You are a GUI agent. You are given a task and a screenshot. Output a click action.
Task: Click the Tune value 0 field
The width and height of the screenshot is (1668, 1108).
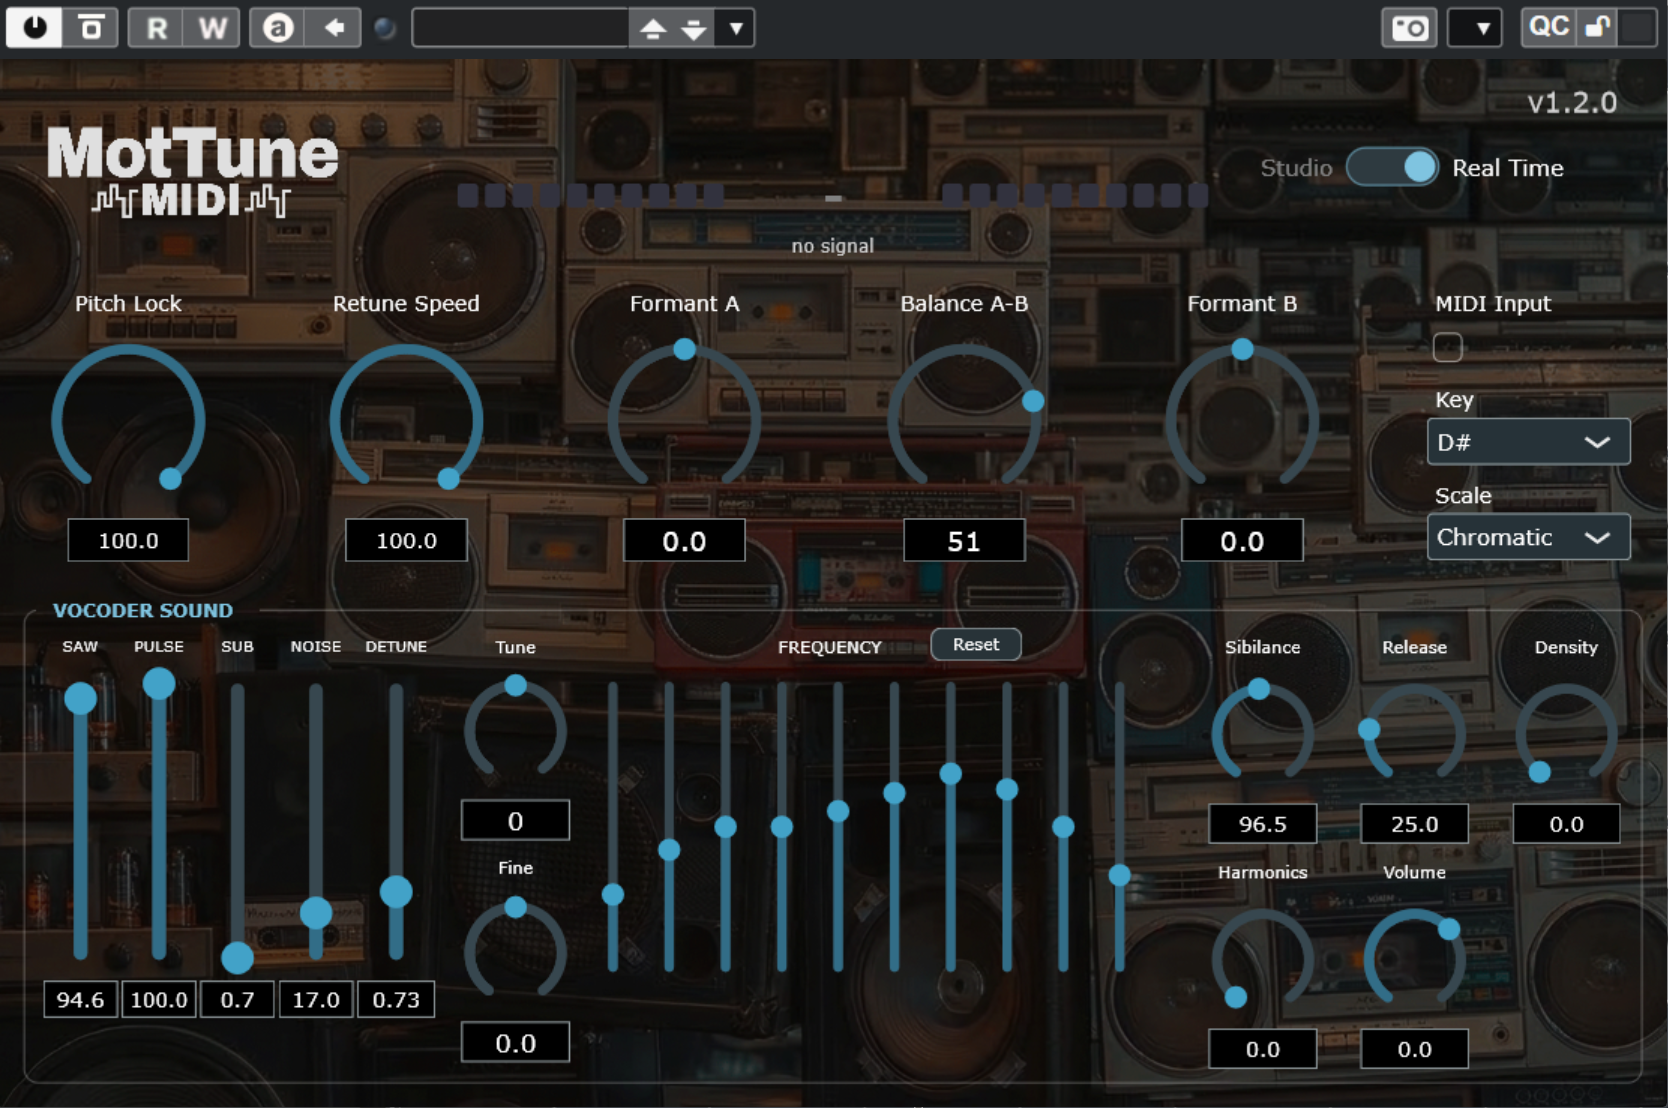tap(515, 820)
